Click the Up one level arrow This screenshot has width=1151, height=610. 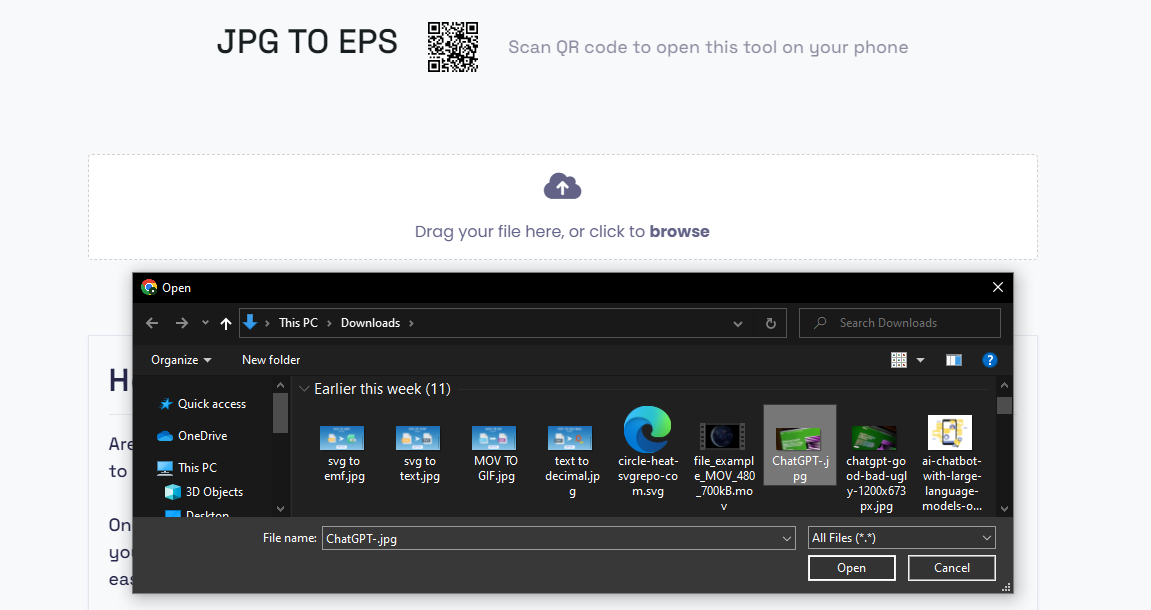click(x=226, y=323)
